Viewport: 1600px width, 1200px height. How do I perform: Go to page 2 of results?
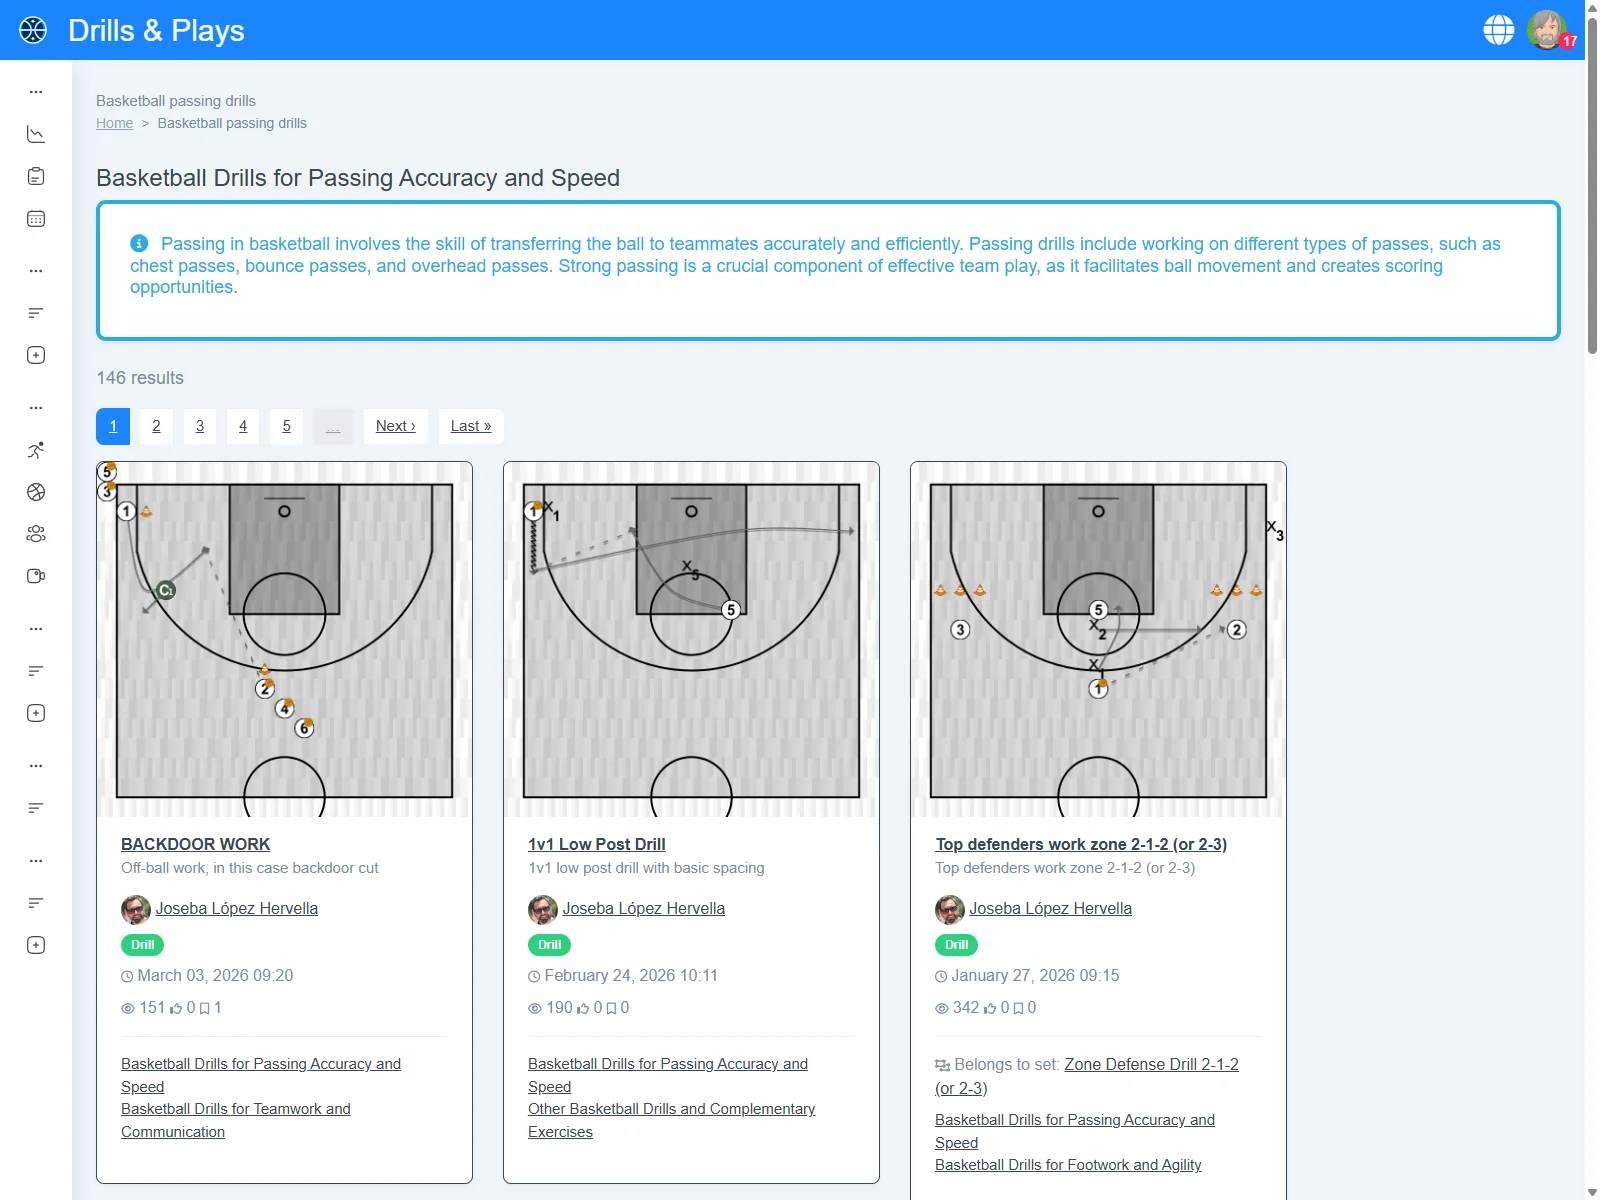click(156, 426)
